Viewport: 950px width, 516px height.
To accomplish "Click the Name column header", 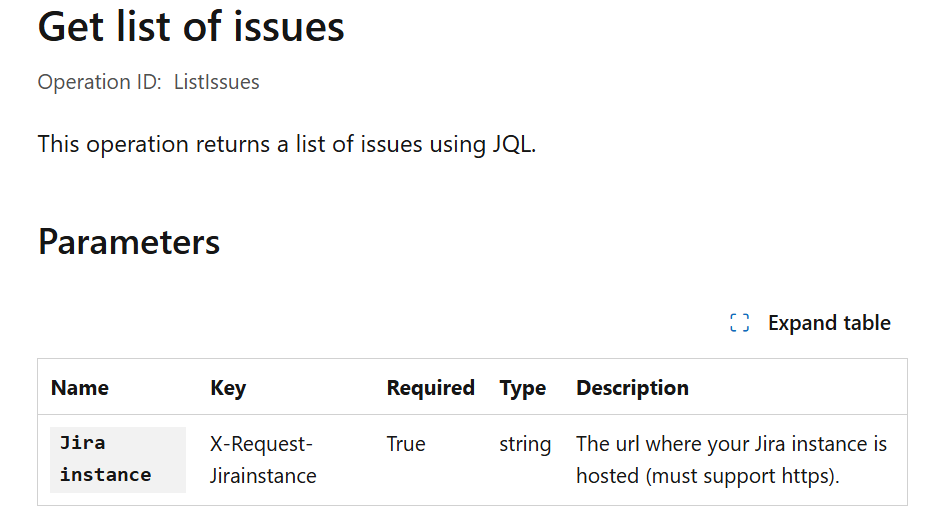I will 80,388.
